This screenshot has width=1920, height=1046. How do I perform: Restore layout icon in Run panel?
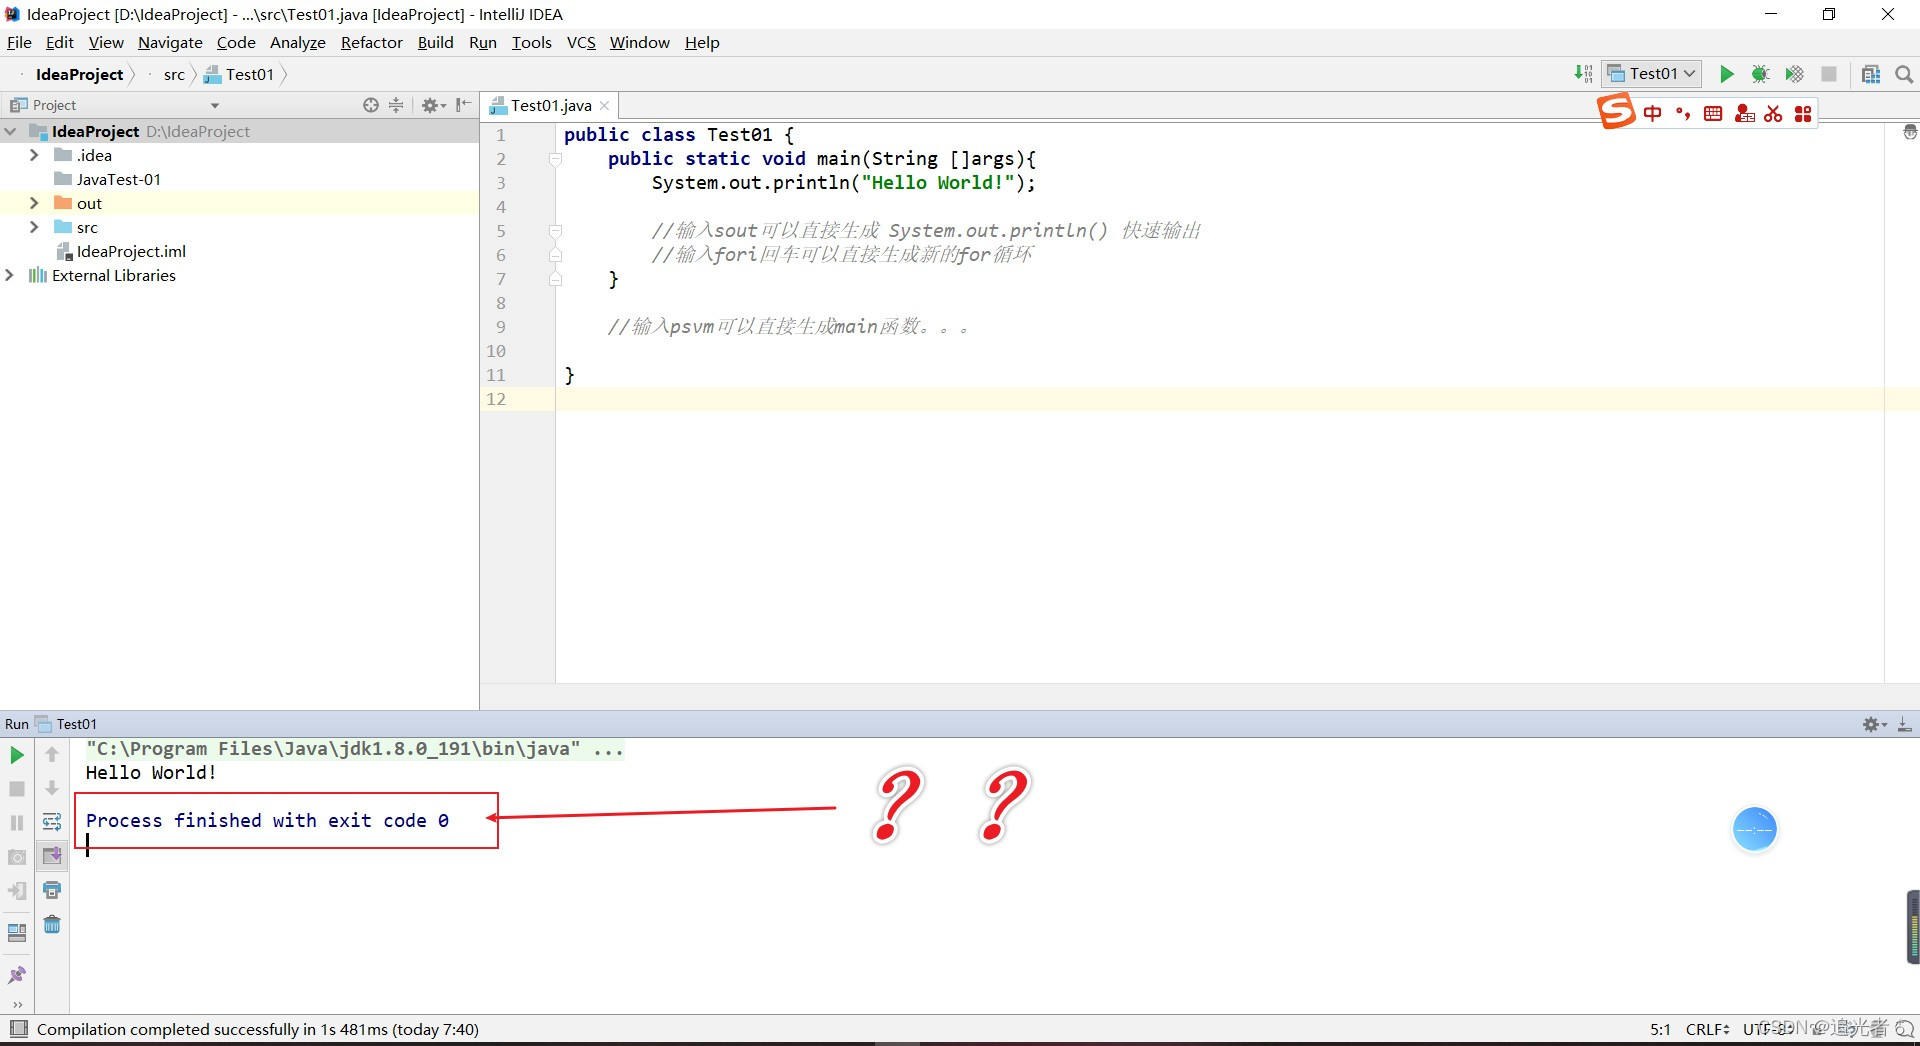pos(17,933)
